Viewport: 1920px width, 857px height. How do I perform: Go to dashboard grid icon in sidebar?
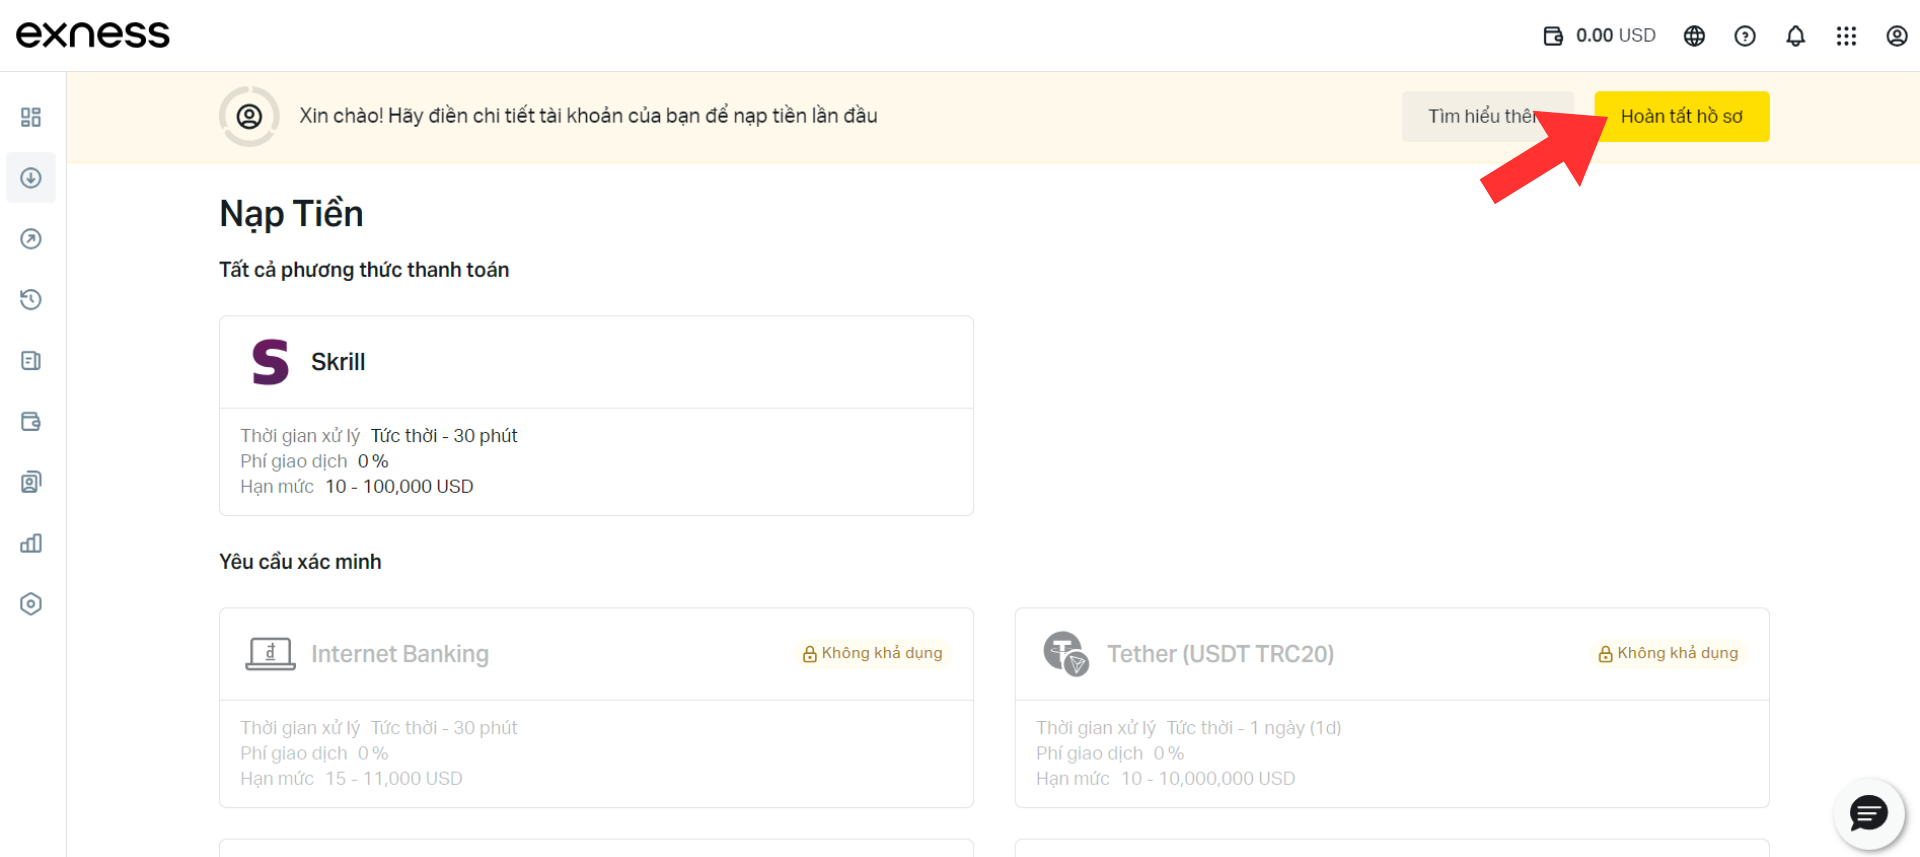tap(31, 117)
